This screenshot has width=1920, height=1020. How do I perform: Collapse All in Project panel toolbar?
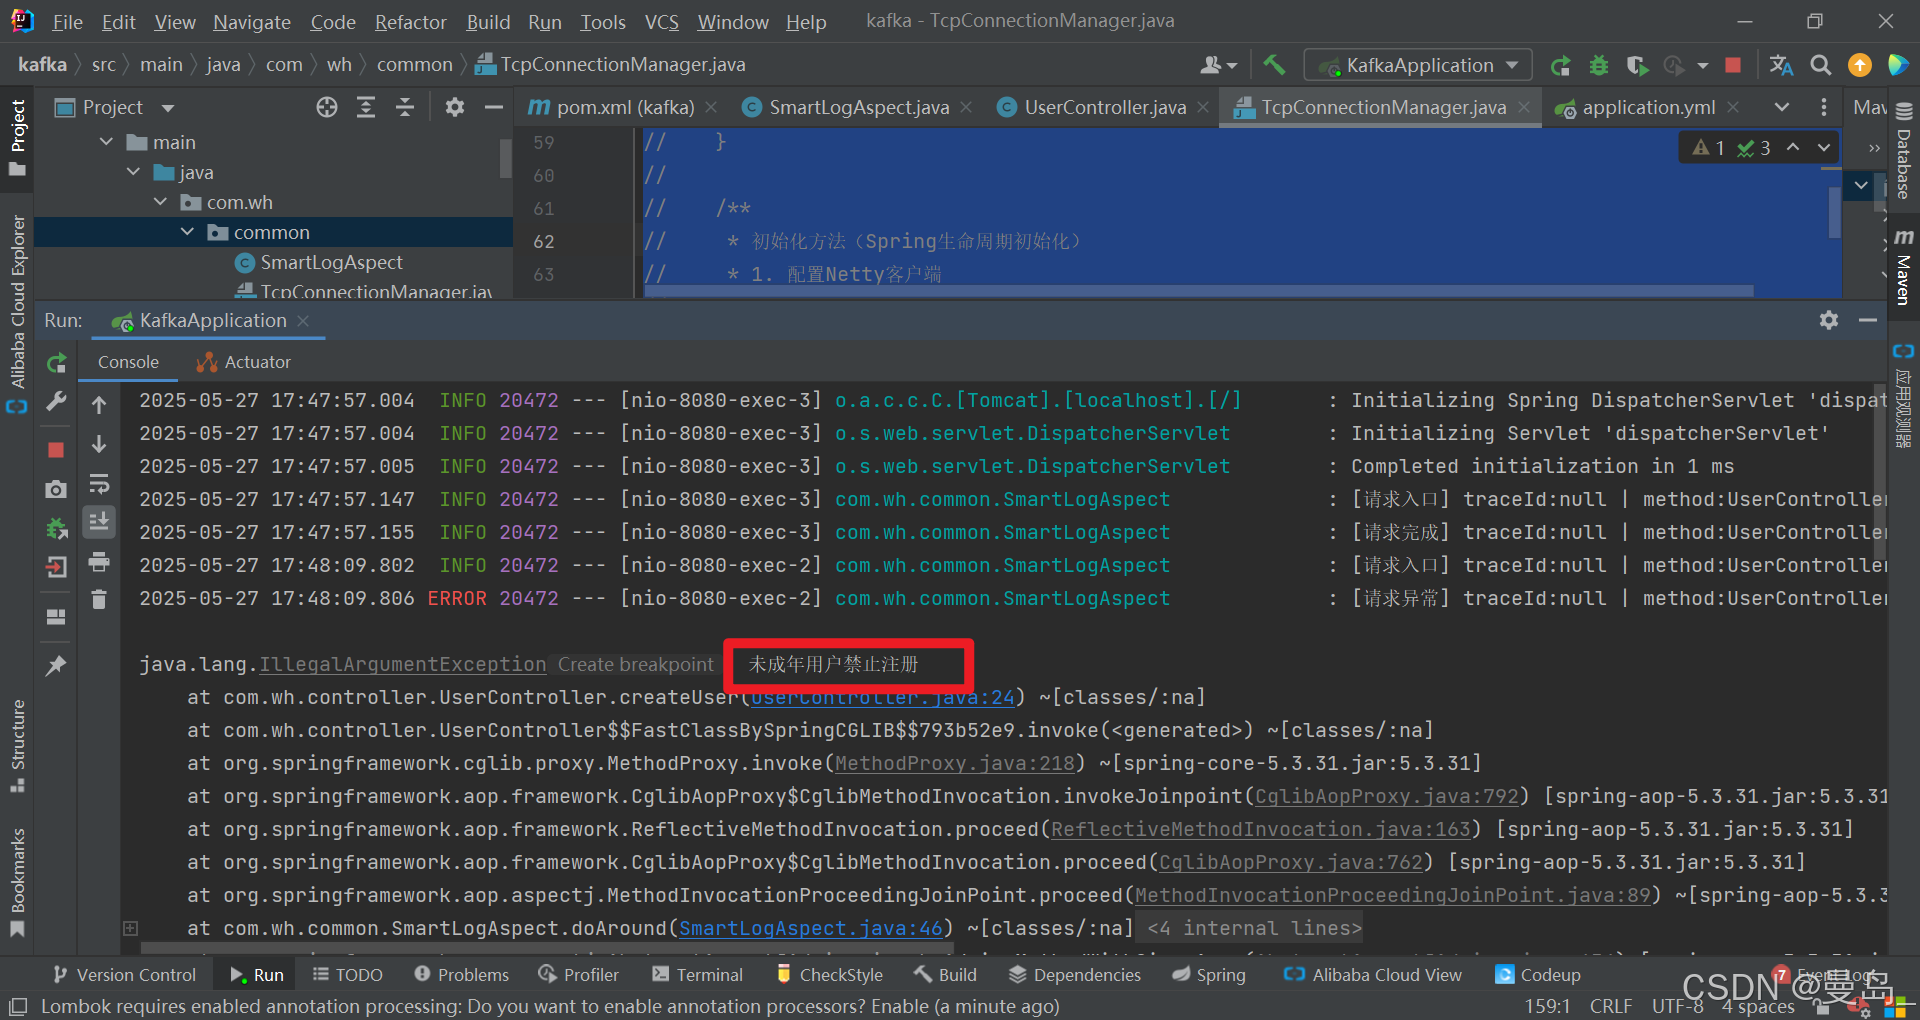click(x=405, y=107)
